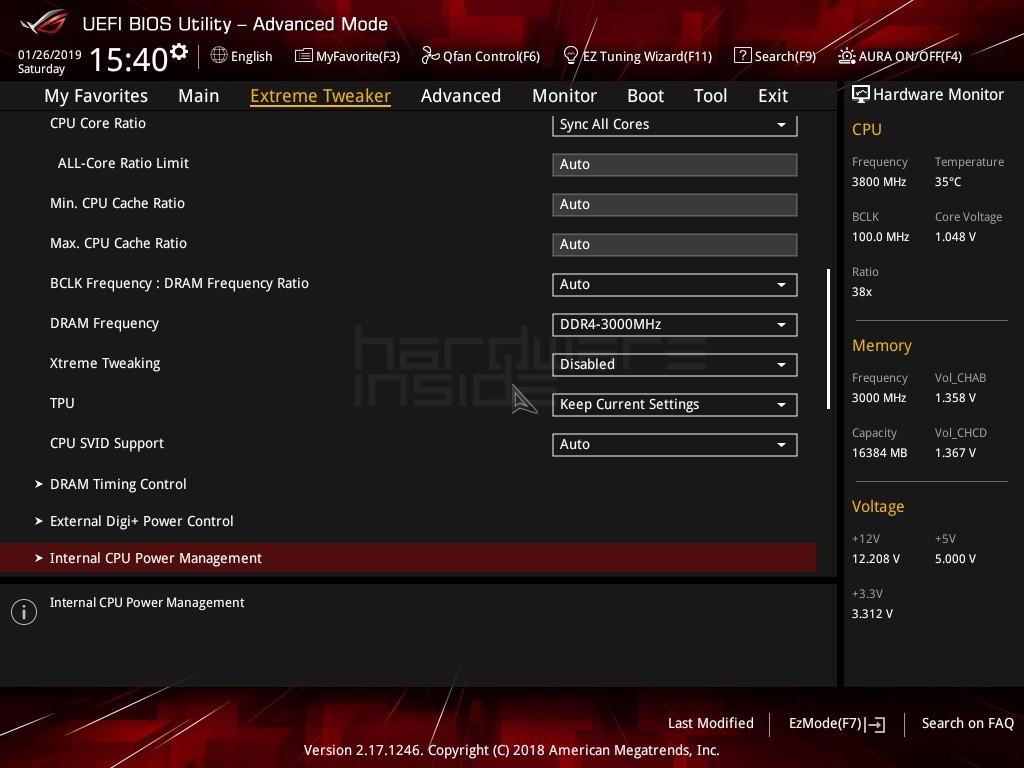Click the MyFavorite list icon
Screen dimensions: 1024x768
(303, 56)
